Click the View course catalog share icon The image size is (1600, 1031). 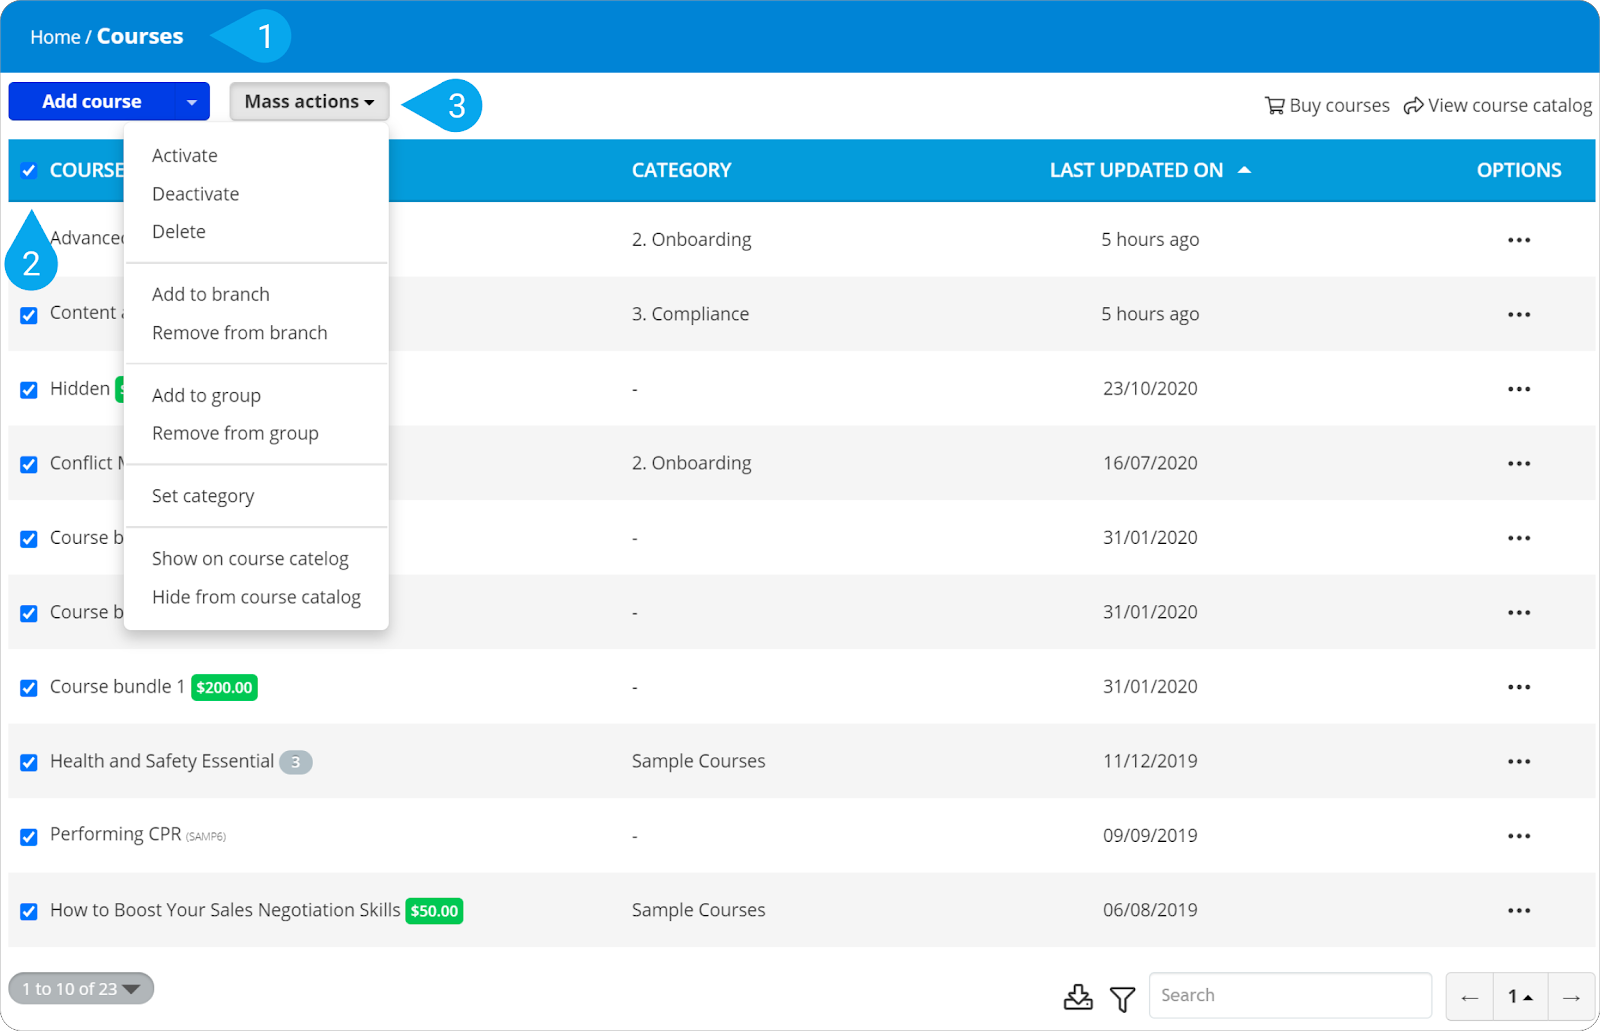click(x=1413, y=105)
